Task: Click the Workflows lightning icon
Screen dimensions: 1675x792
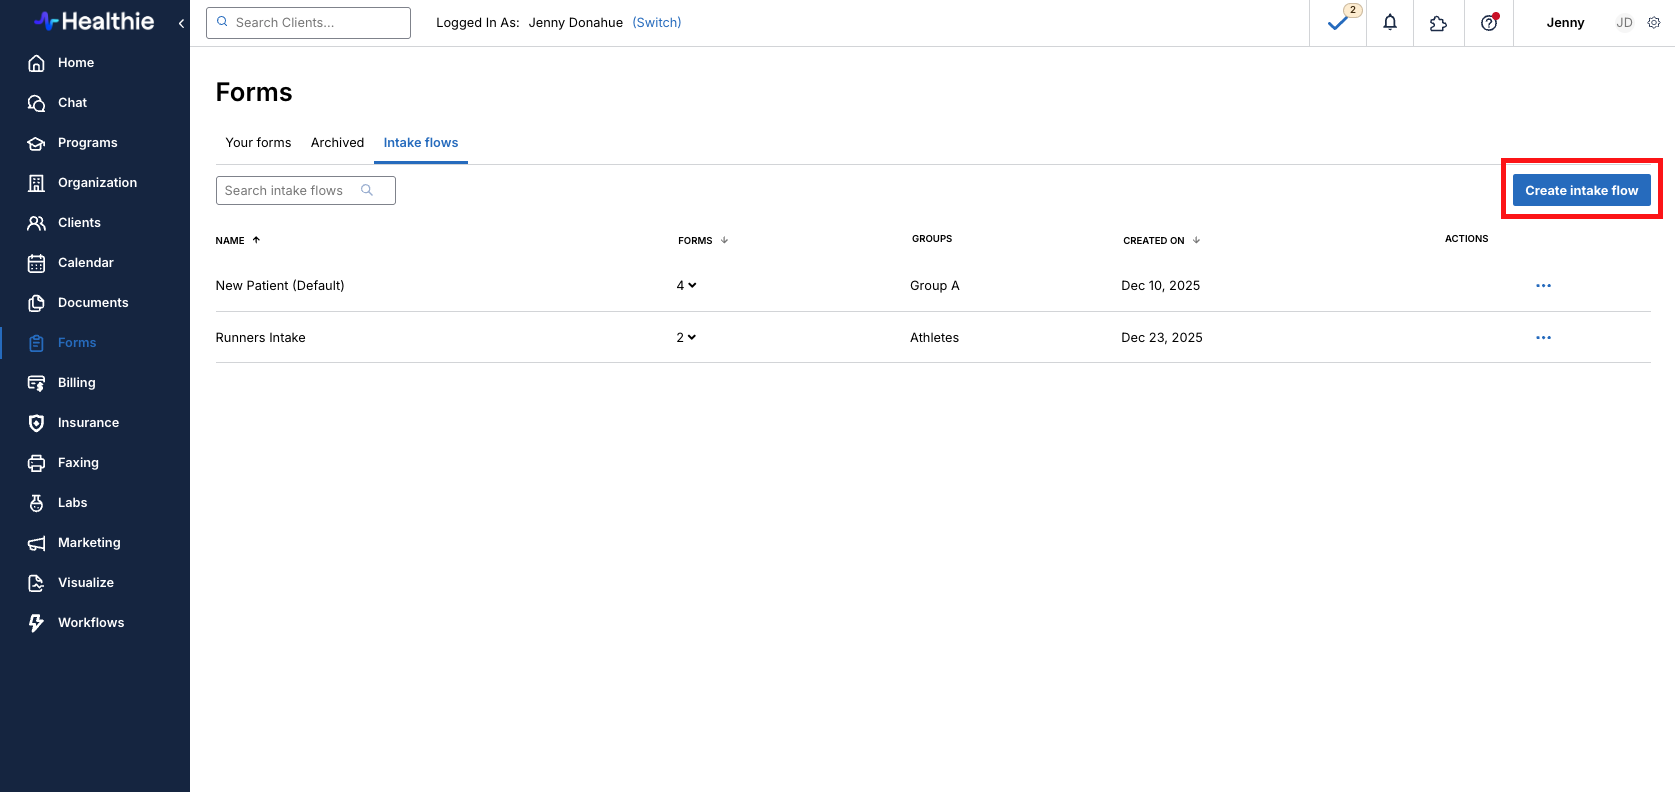Action: coord(36,623)
